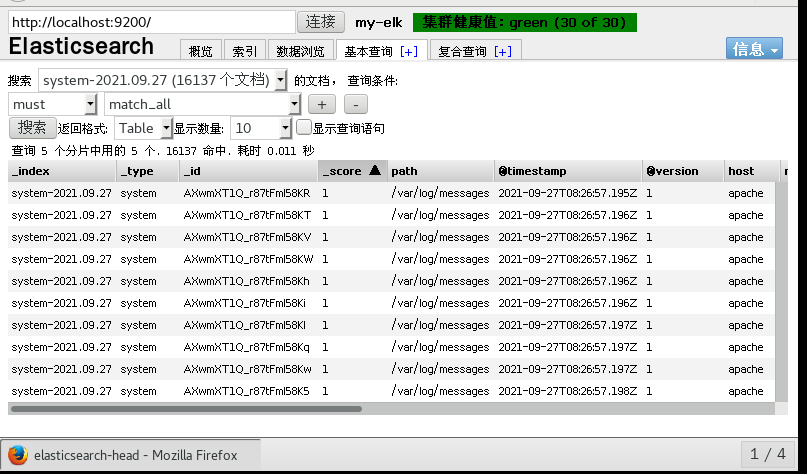Click timestamp 2021-09-27T08:26:57.198Z
This screenshot has width=807, height=474.
(x=567, y=391)
